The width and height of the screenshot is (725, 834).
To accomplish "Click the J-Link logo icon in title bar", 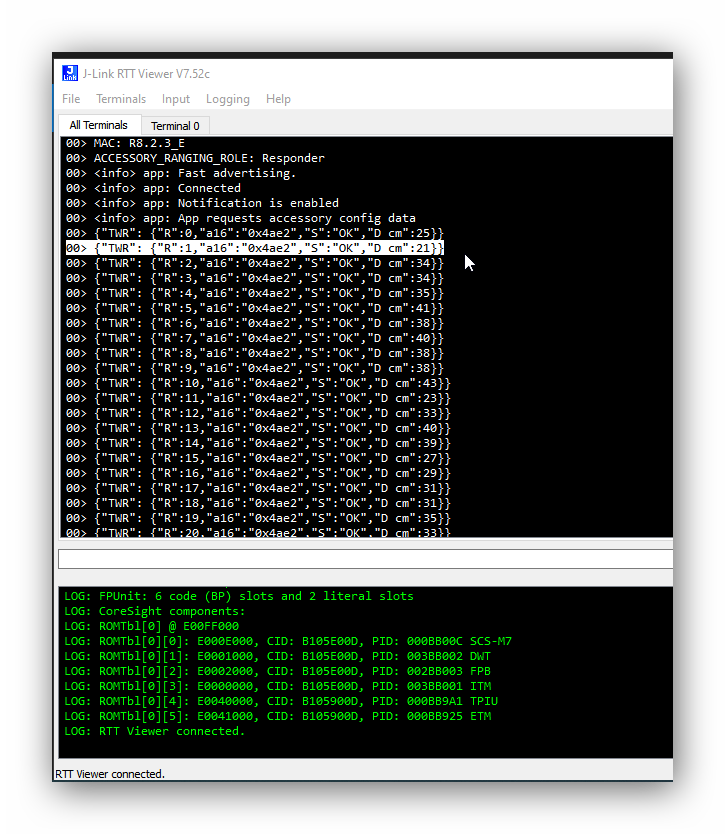I will click(x=70, y=73).
